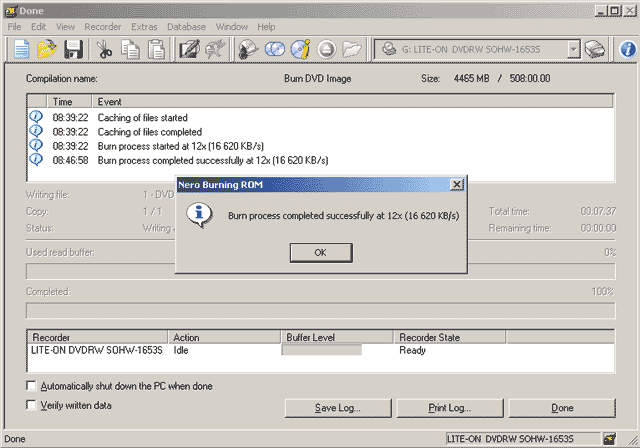
Task: Close the Nero Burning ROM dialog
Action: (x=457, y=185)
